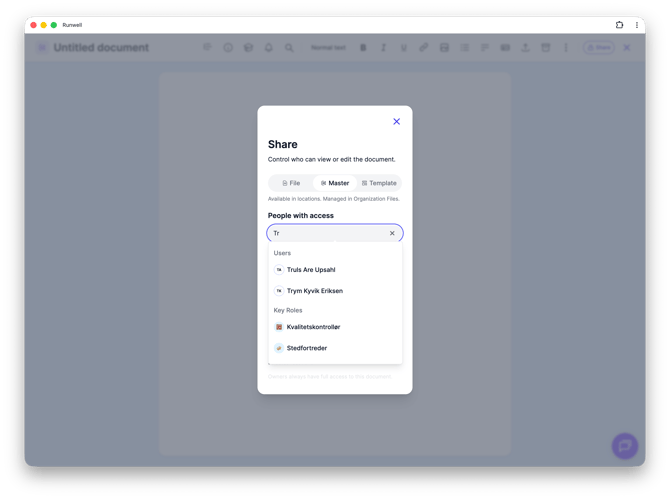670x499 pixels.
Task: Click the Stedfortreder role icon
Action: point(279,348)
